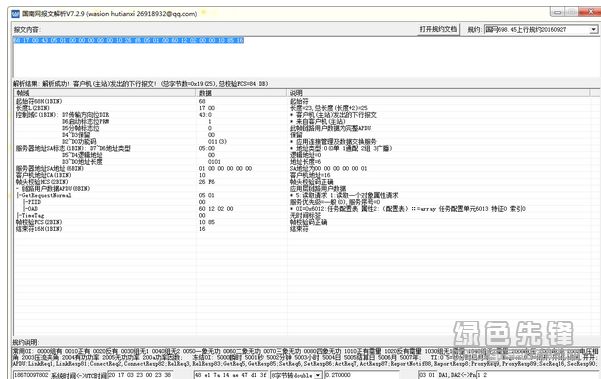Image resolution: width=601 pixels, height=379 pixels.
Task: Click the 数据 column header
Action: tap(241, 93)
